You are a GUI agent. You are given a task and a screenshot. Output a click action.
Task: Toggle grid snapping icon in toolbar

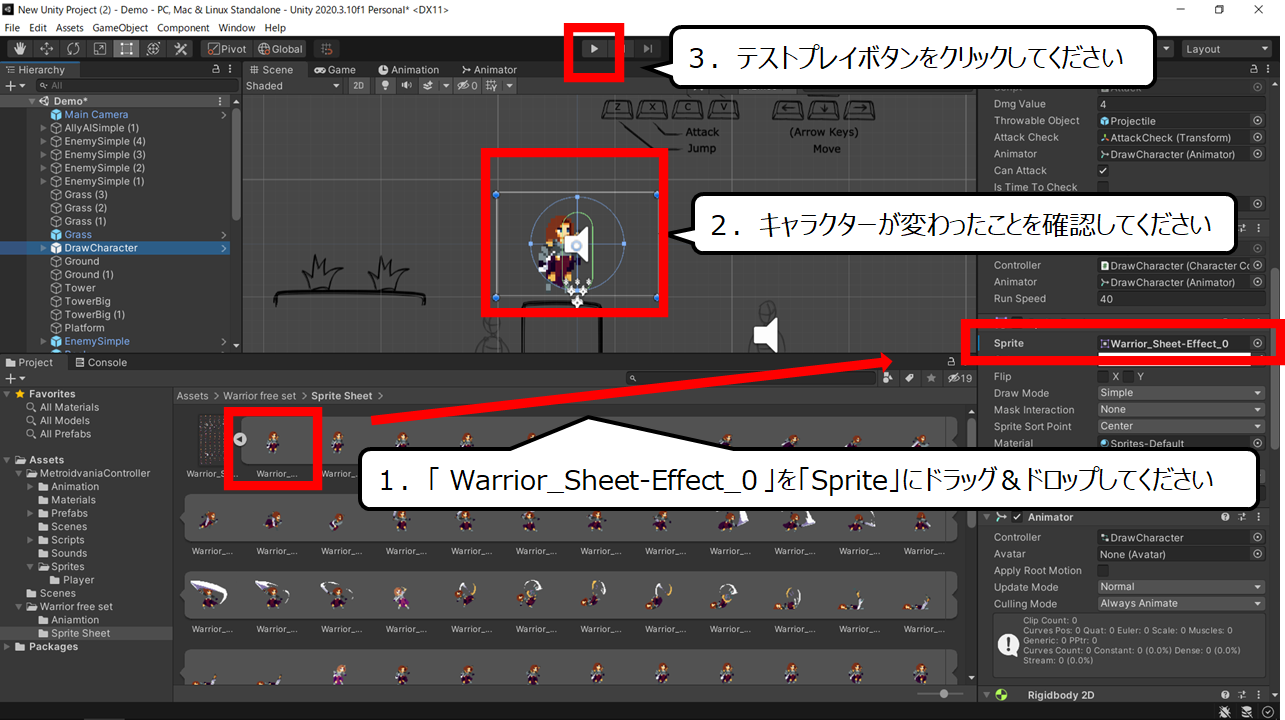pyautogui.click(x=324, y=48)
